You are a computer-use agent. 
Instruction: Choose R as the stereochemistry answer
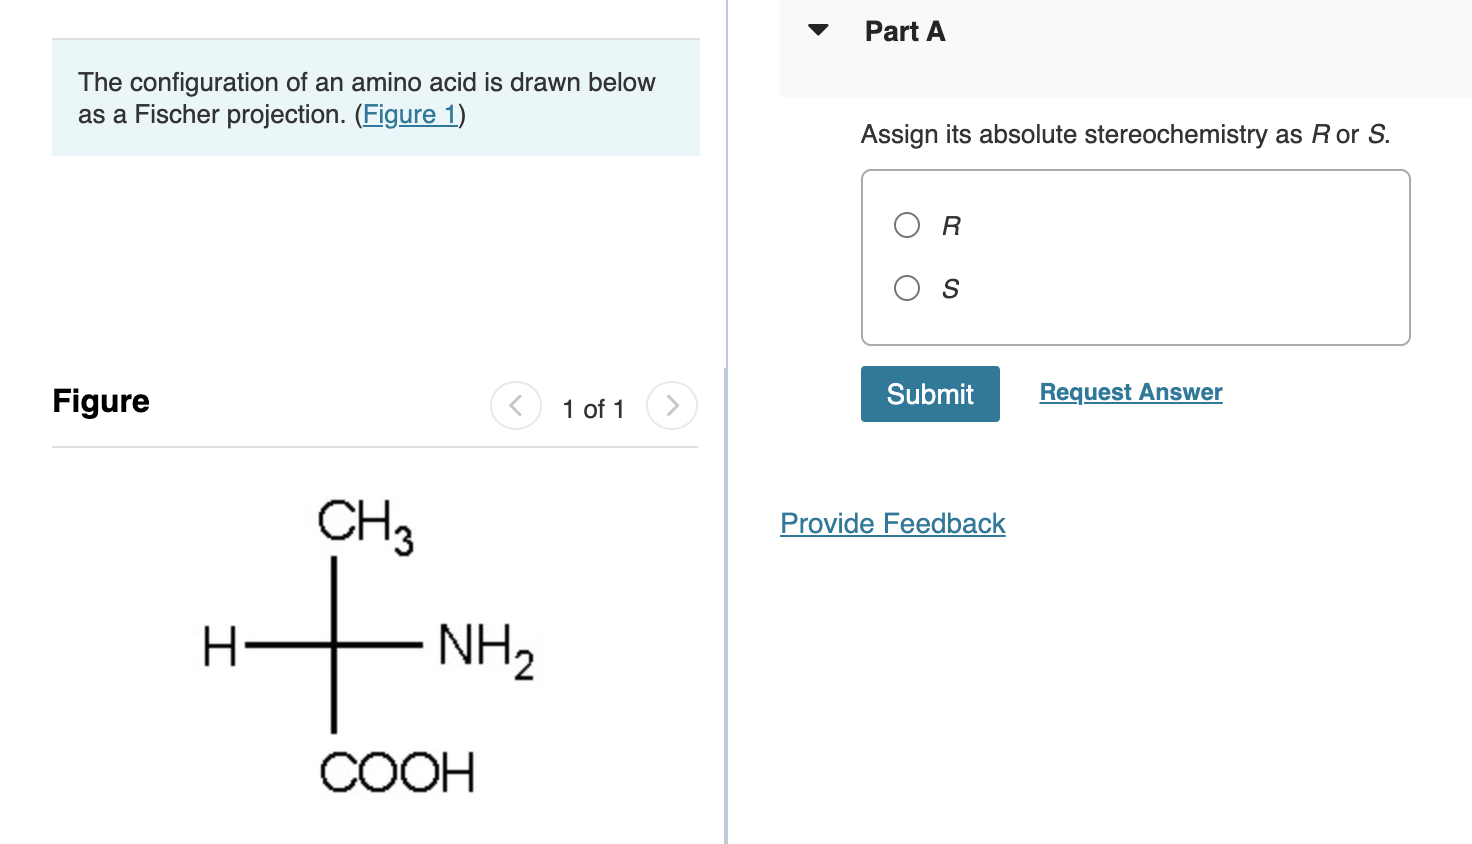click(906, 225)
